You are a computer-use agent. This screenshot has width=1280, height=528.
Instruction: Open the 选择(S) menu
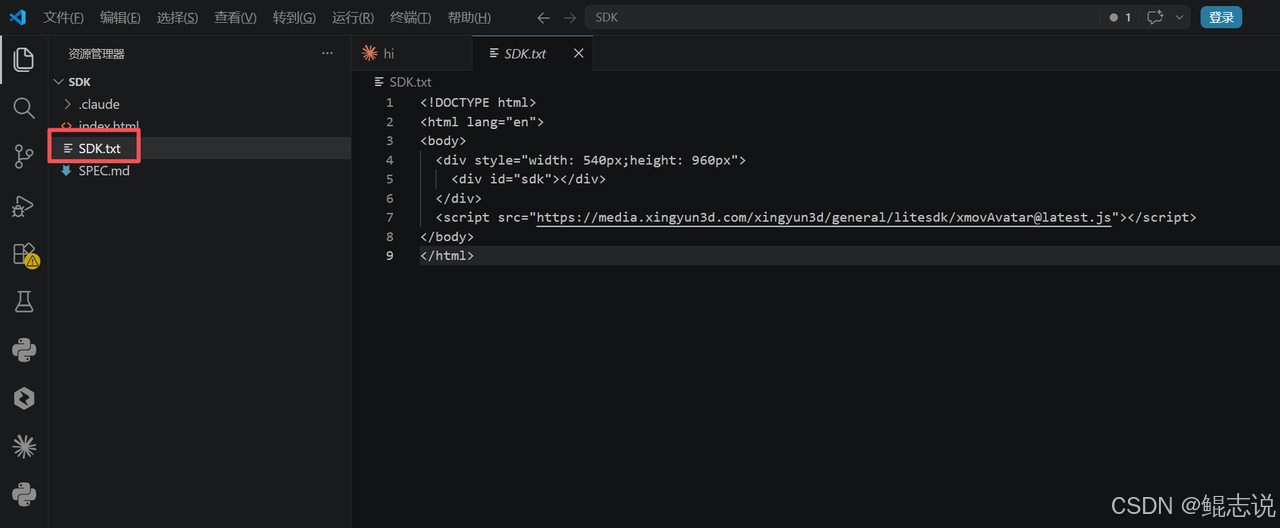177,18
